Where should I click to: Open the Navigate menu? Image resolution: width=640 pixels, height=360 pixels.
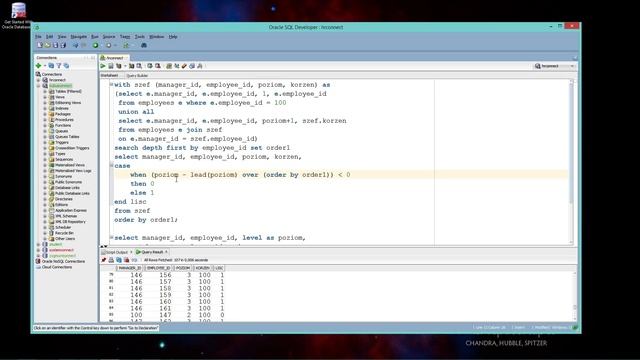[78, 37]
